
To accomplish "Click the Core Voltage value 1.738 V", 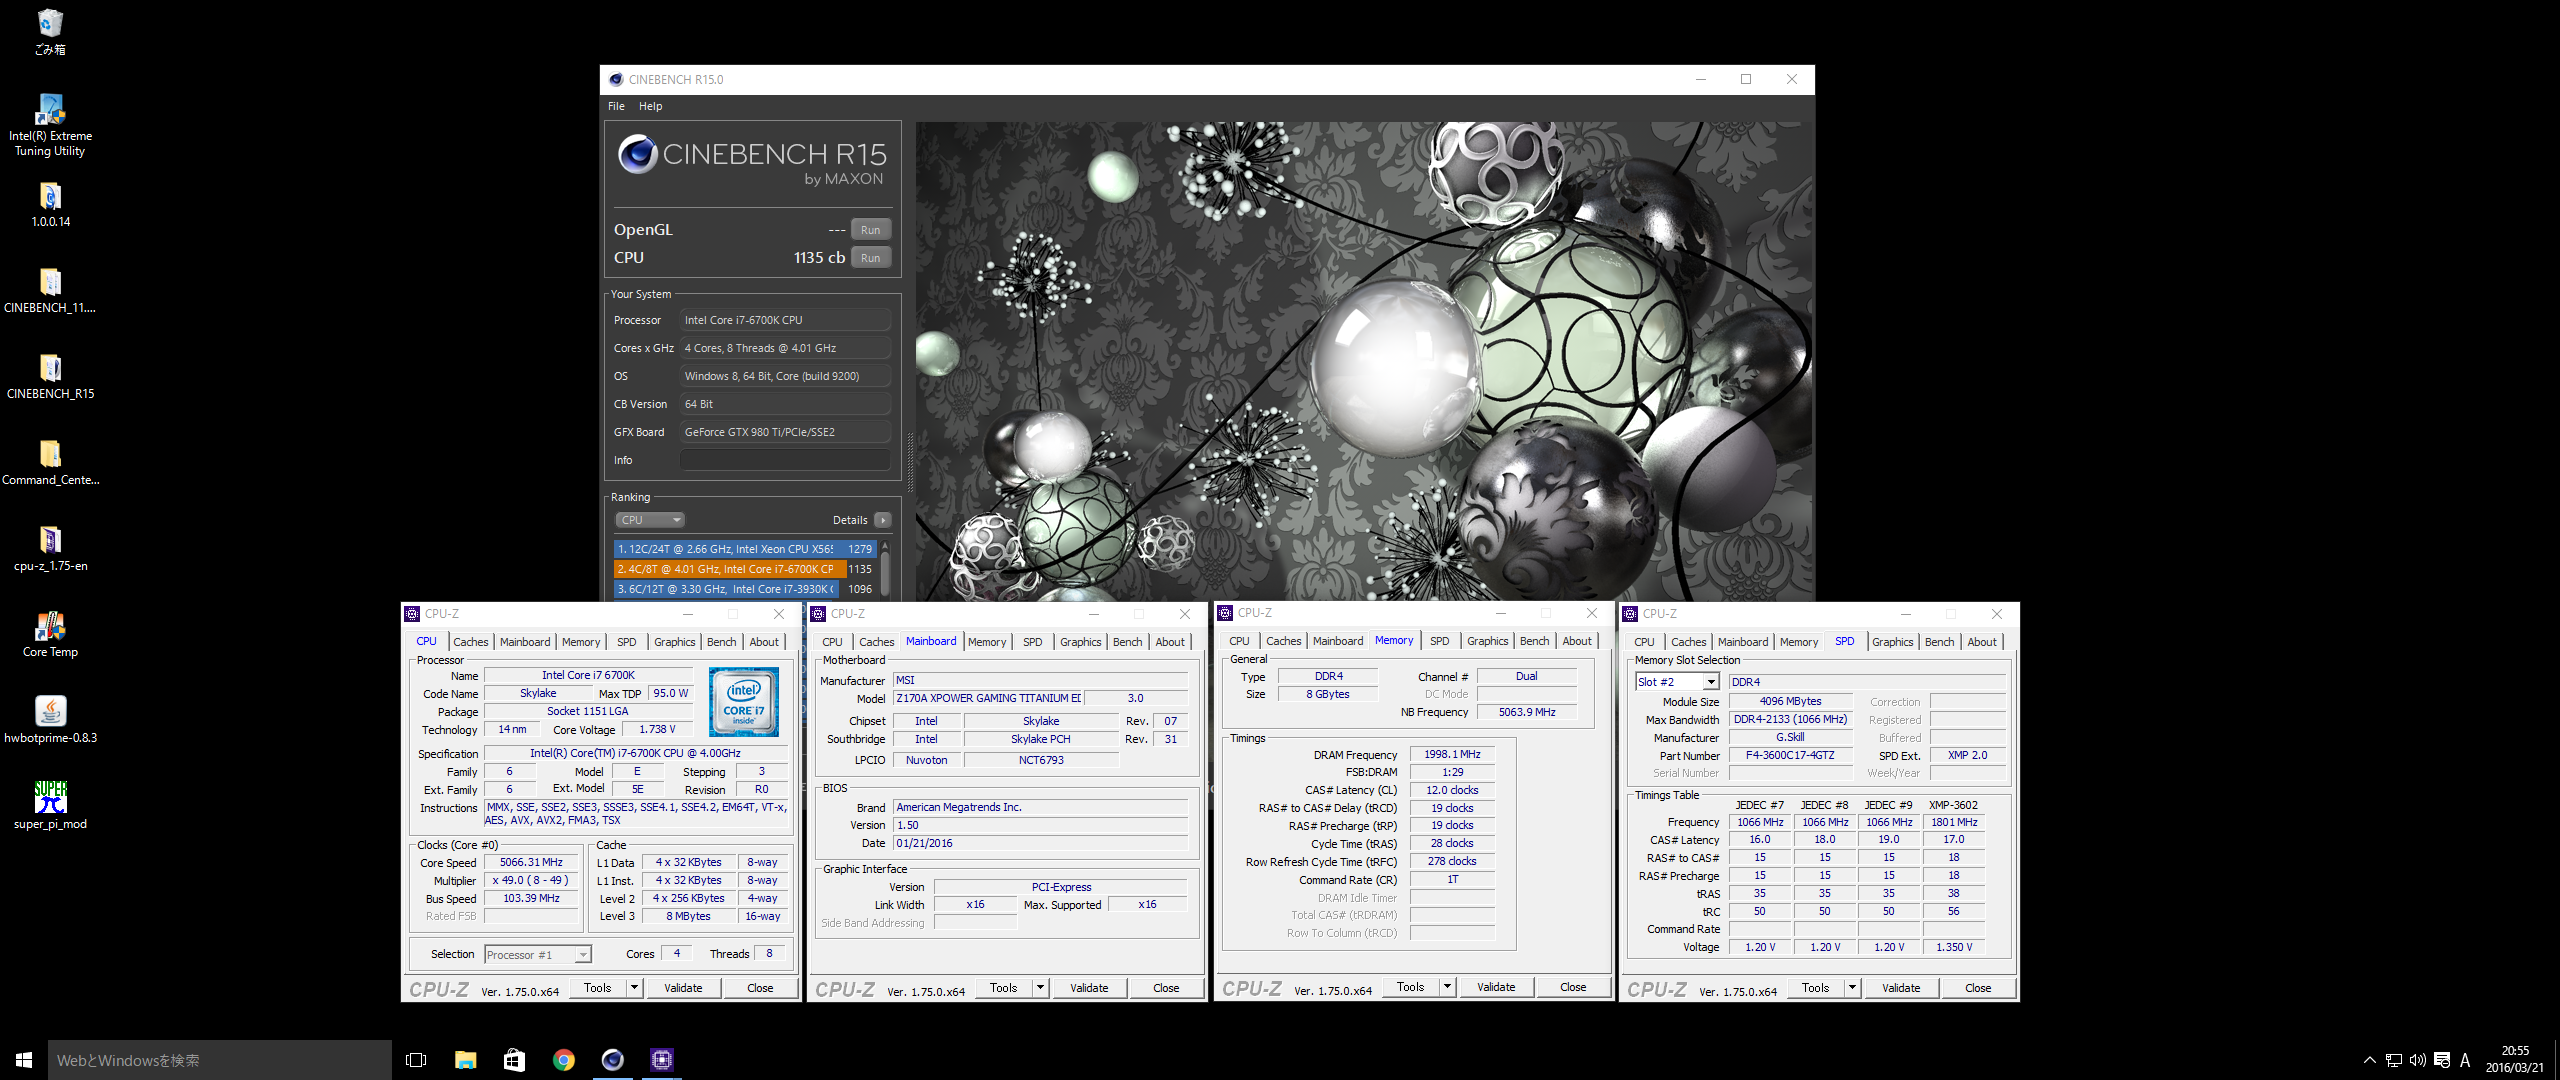I will click(657, 729).
